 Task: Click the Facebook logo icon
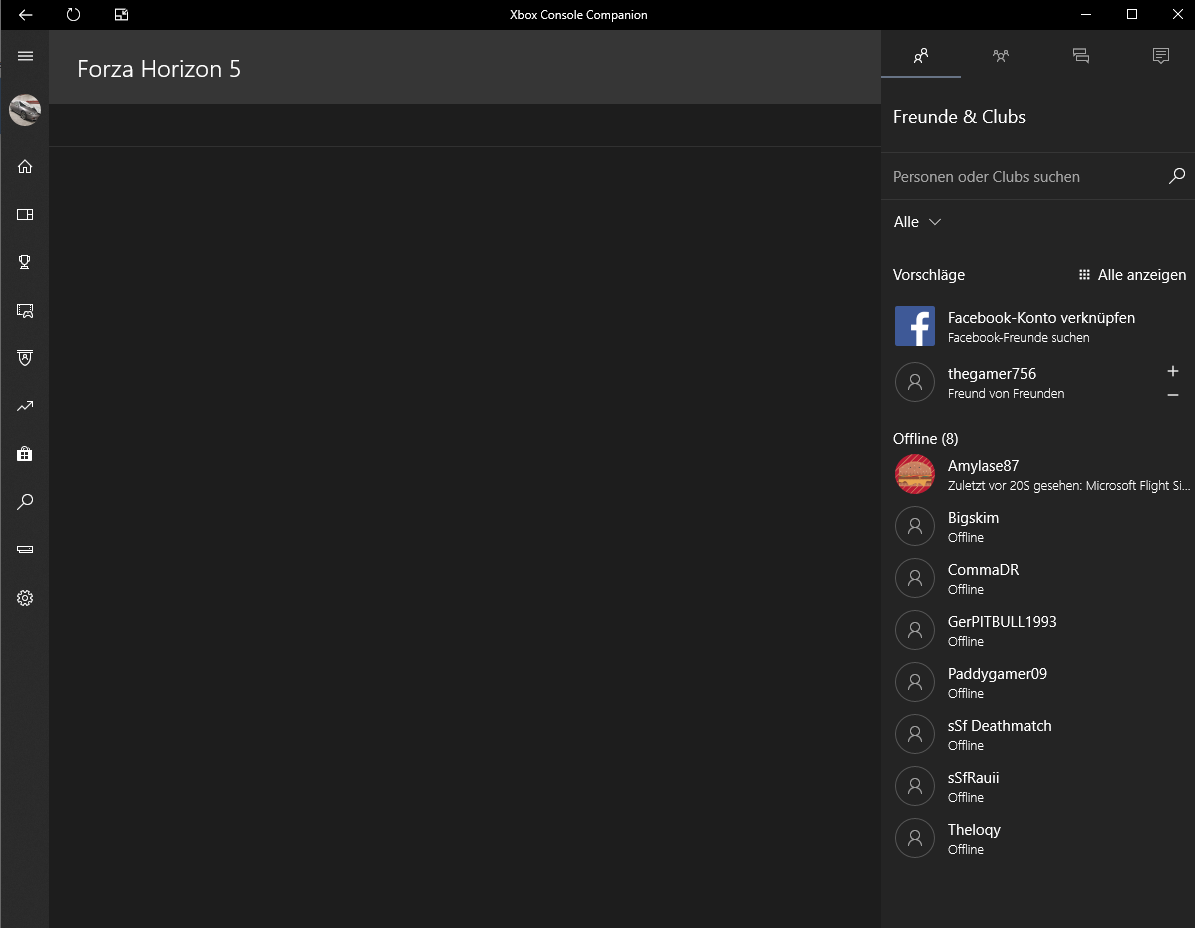click(915, 326)
